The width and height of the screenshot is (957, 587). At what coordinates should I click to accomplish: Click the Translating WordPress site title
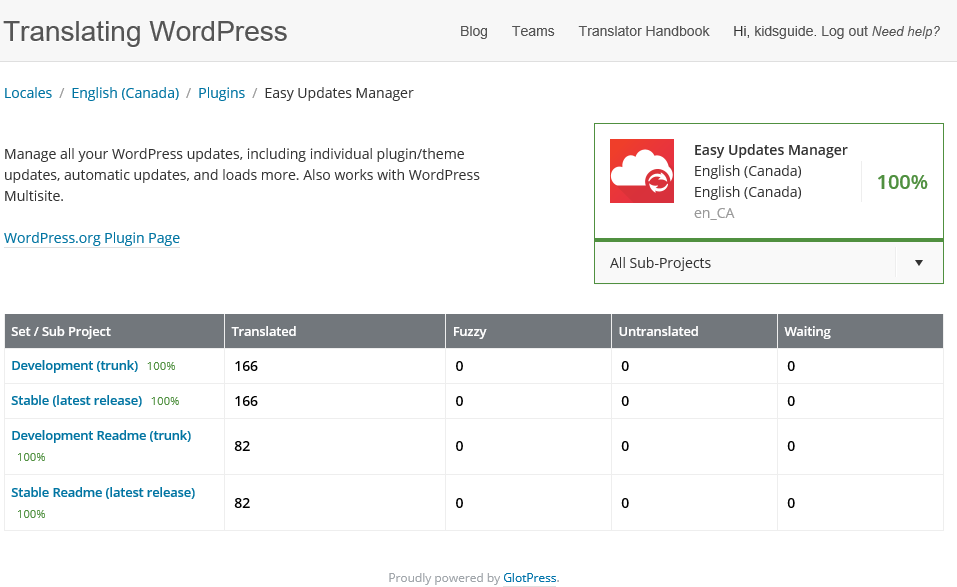[x=145, y=31]
